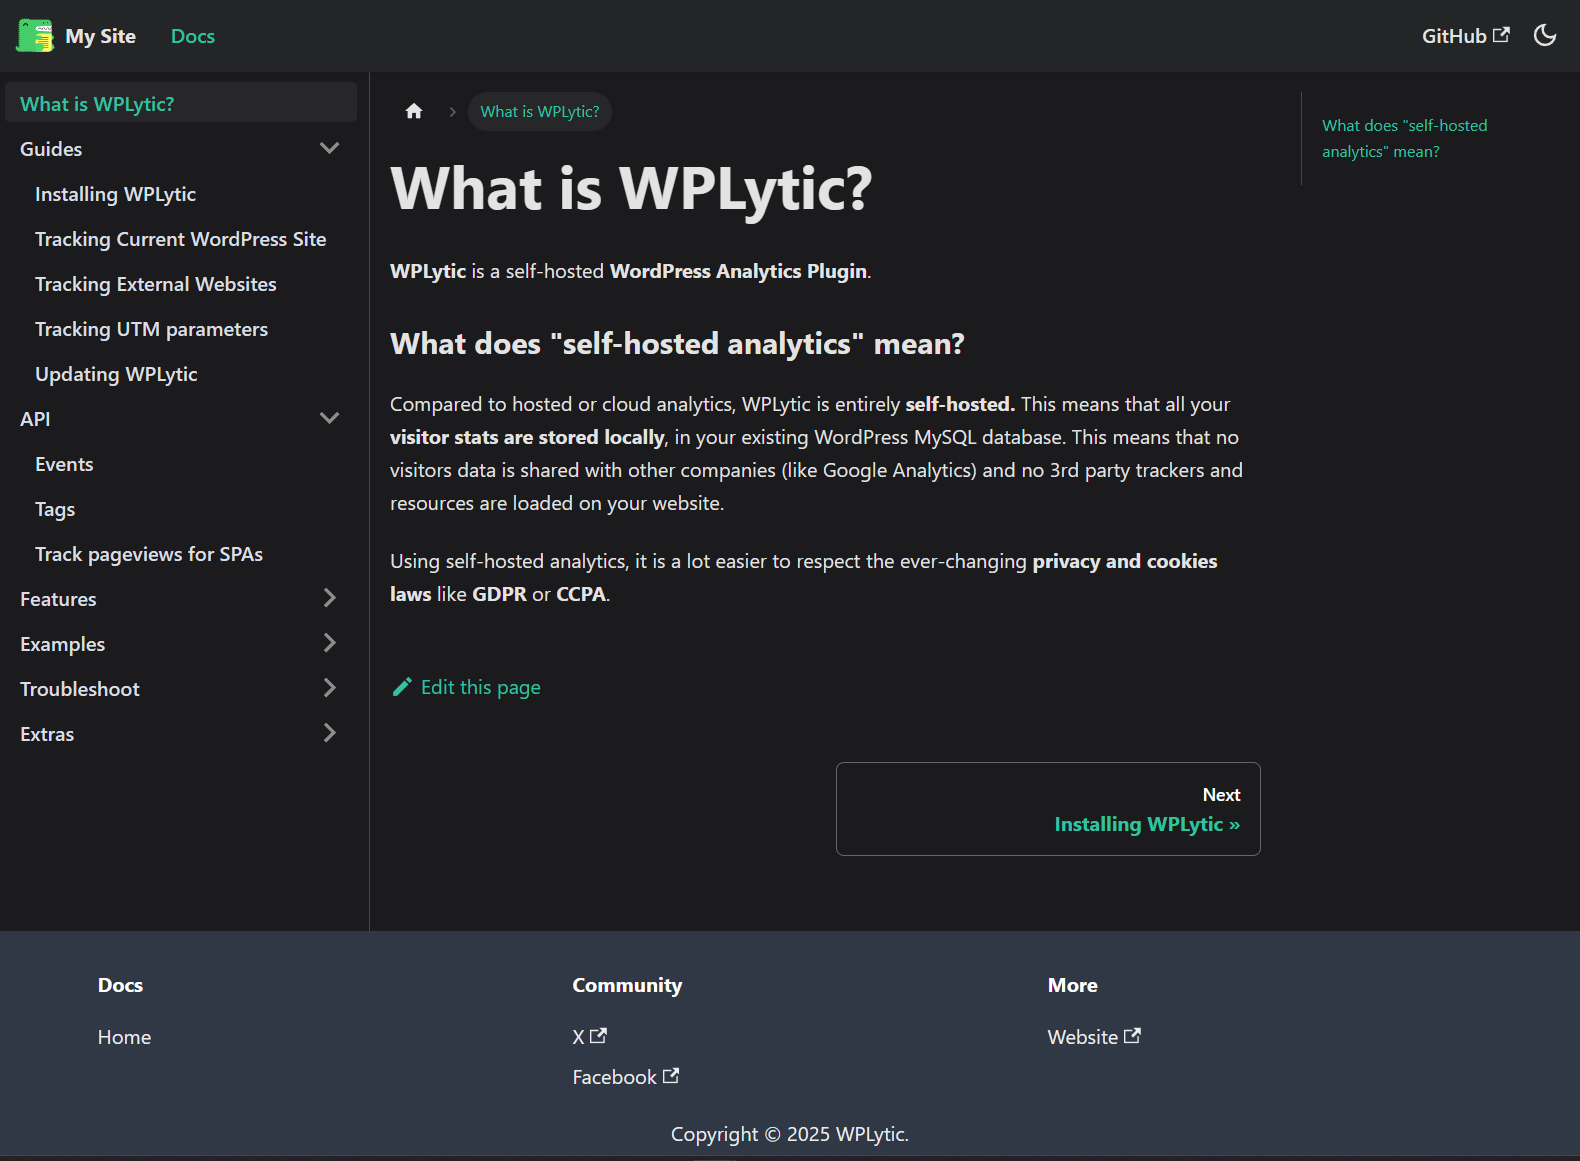1580x1161 pixels.
Task: Click bold text privacy and cookies
Action: (x=1125, y=561)
